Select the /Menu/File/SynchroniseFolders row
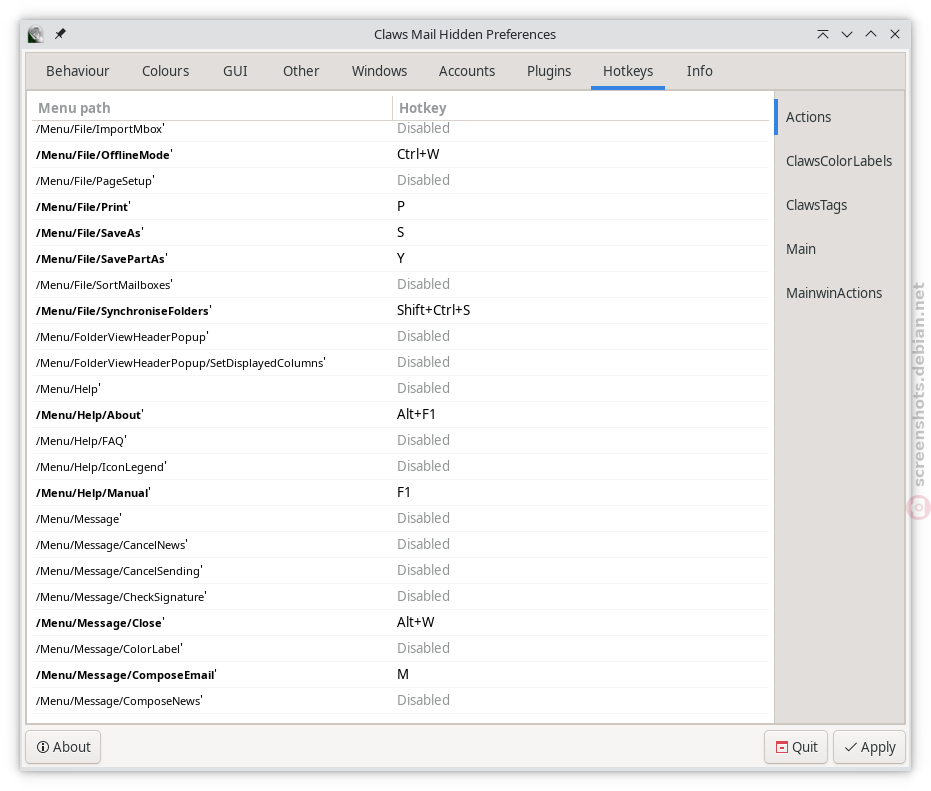Viewport: 931px width, 791px height. point(401,311)
